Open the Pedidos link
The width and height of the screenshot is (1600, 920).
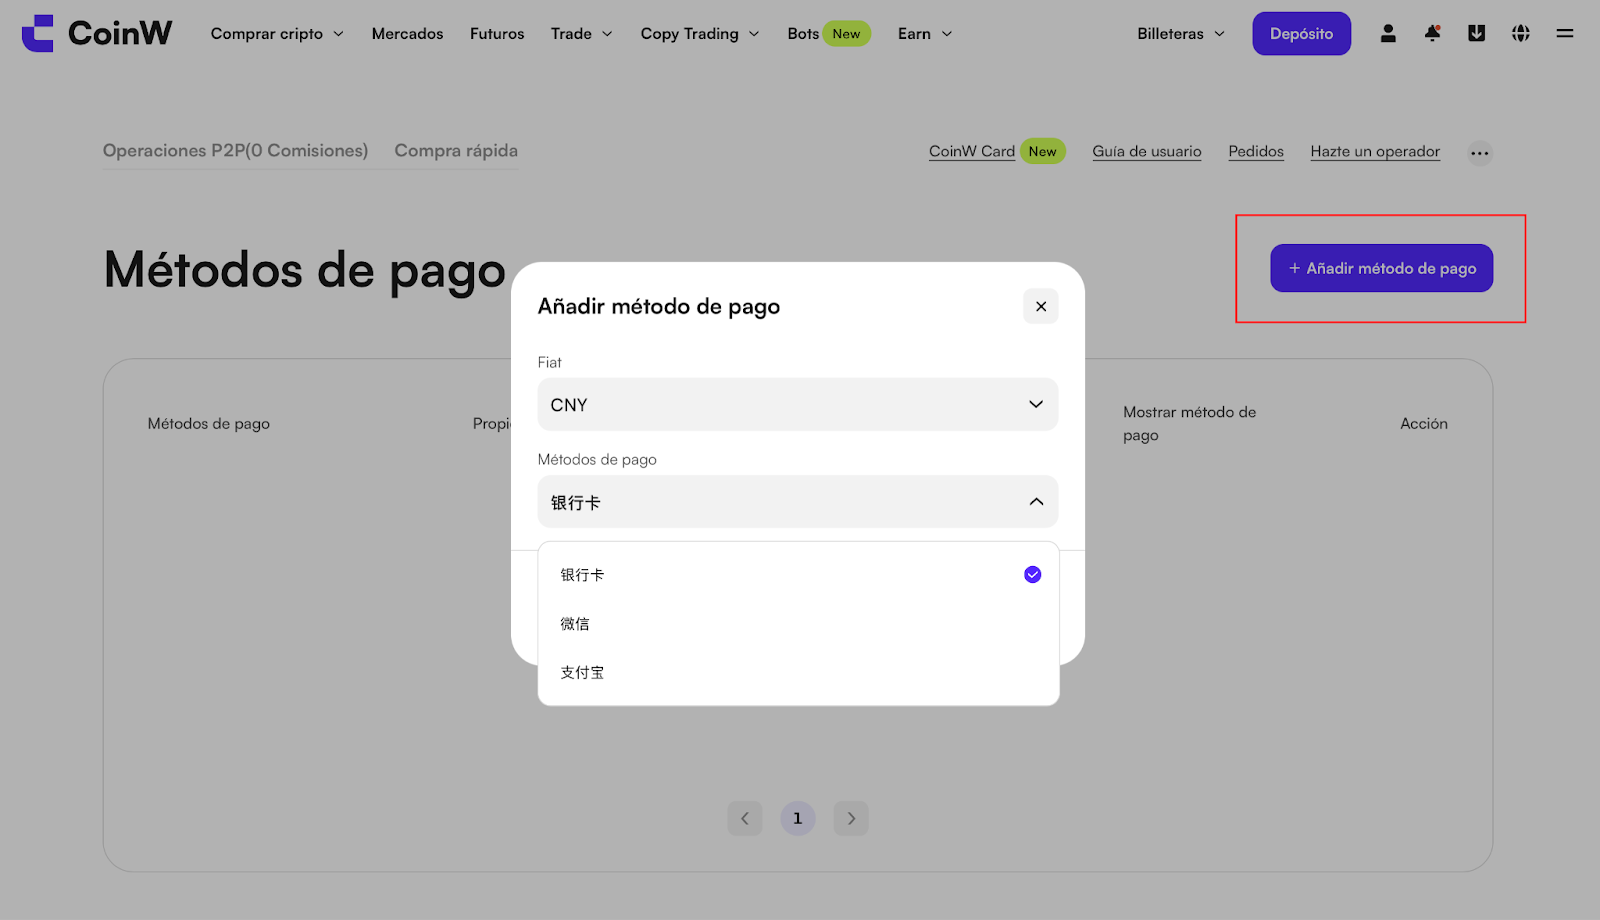[x=1256, y=151]
